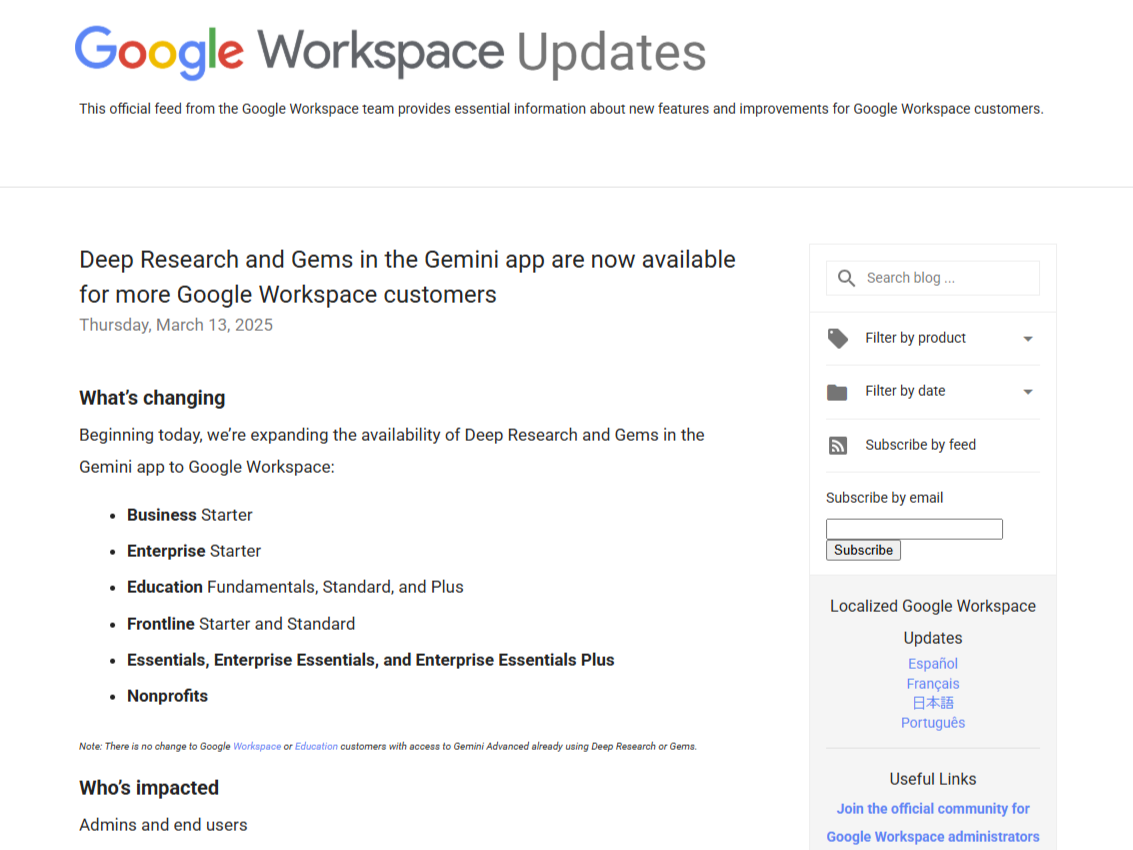Open the 日本語 localized updates page
The height and width of the screenshot is (850, 1133).
[x=932, y=702]
